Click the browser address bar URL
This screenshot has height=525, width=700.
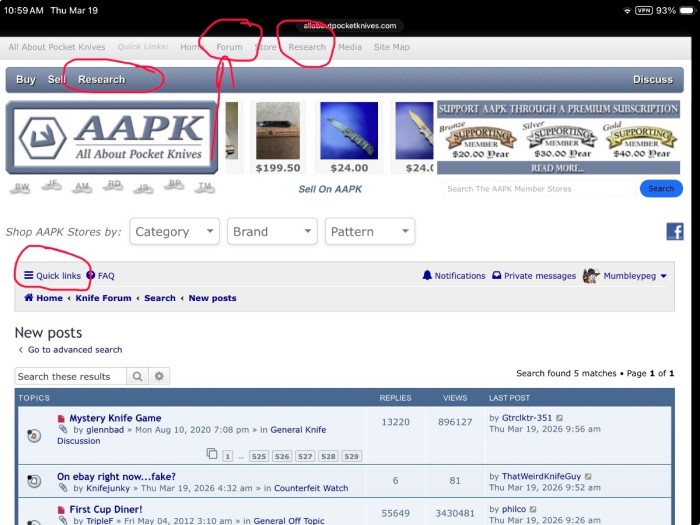click(x=350, y=25)
